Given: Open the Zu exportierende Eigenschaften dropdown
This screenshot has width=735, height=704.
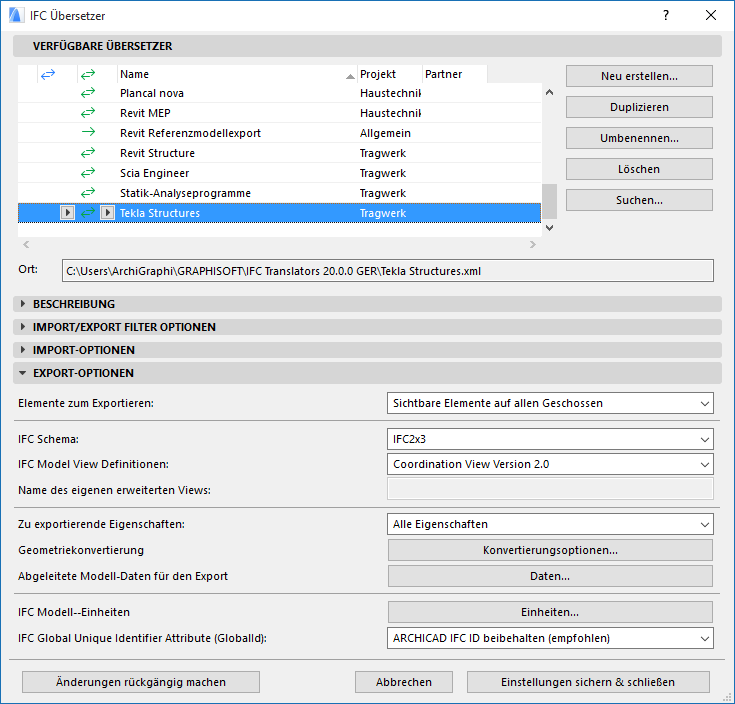Looking at the screenshot, I should pos(550,524).
